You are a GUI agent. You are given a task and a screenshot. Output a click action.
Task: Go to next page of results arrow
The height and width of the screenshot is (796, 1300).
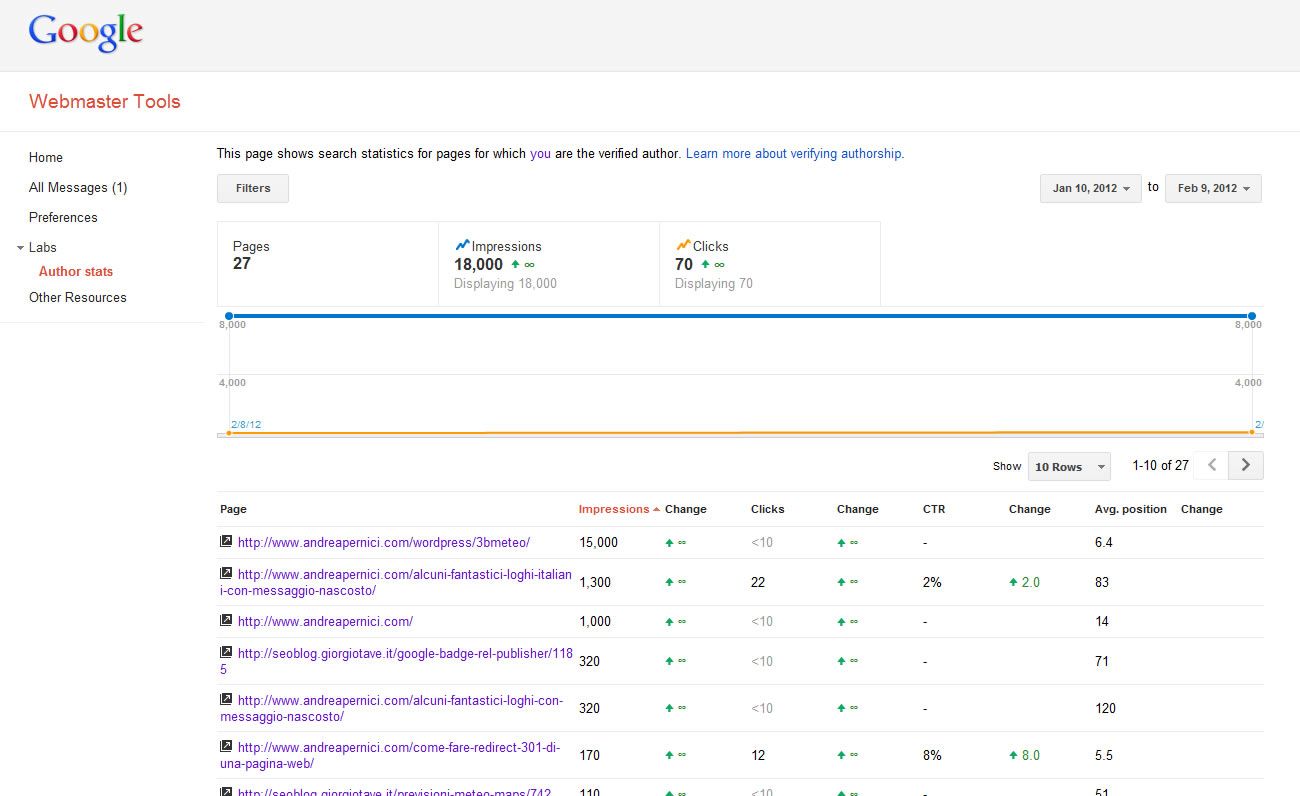click(x=1246, y=465)
